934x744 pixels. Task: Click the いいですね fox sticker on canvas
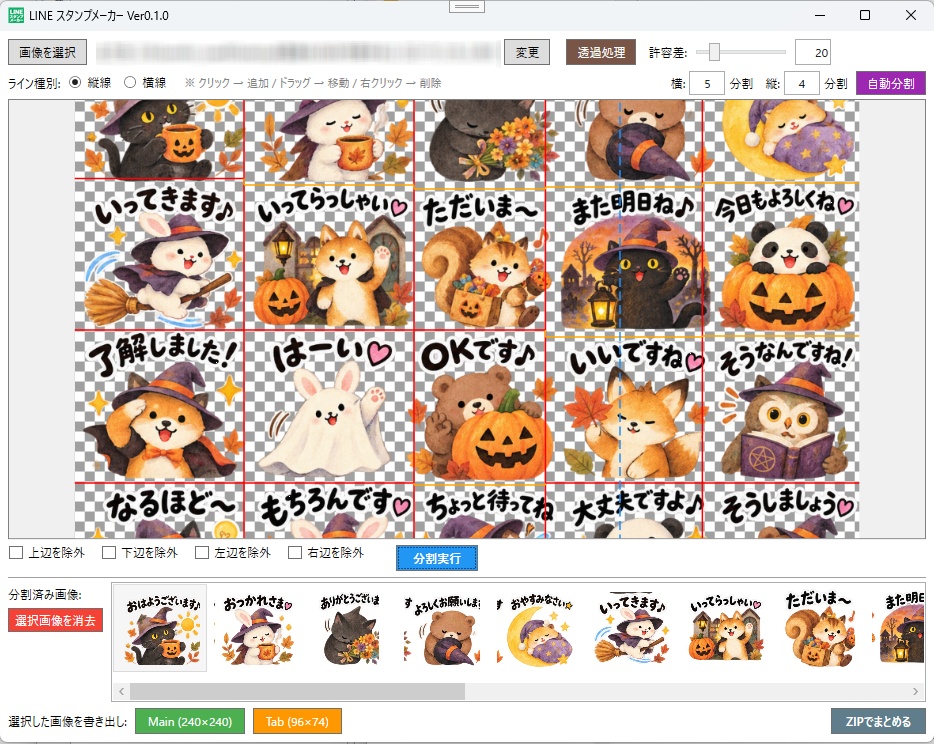(x=625, y=410)
